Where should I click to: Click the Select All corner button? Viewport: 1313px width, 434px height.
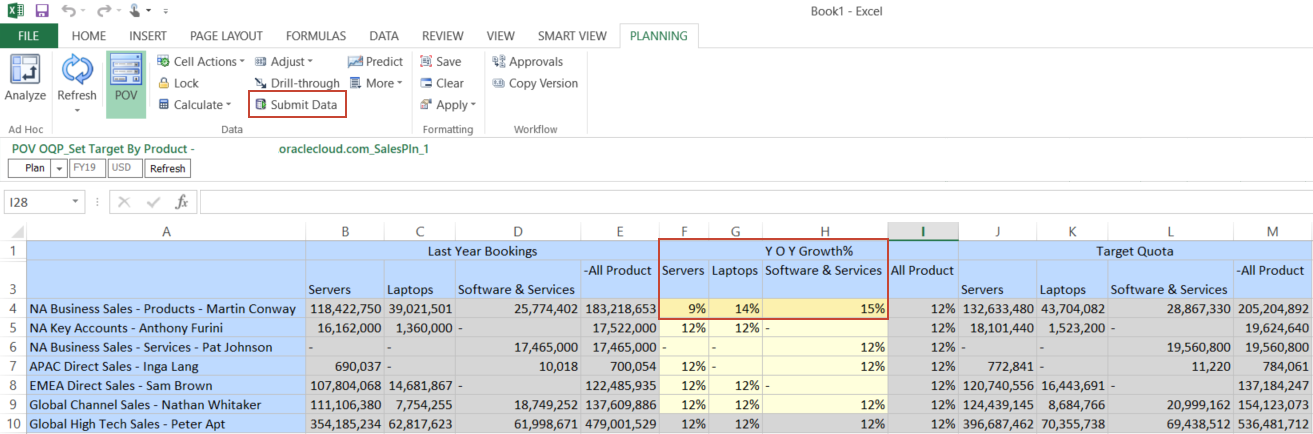(x=13, y=232)
